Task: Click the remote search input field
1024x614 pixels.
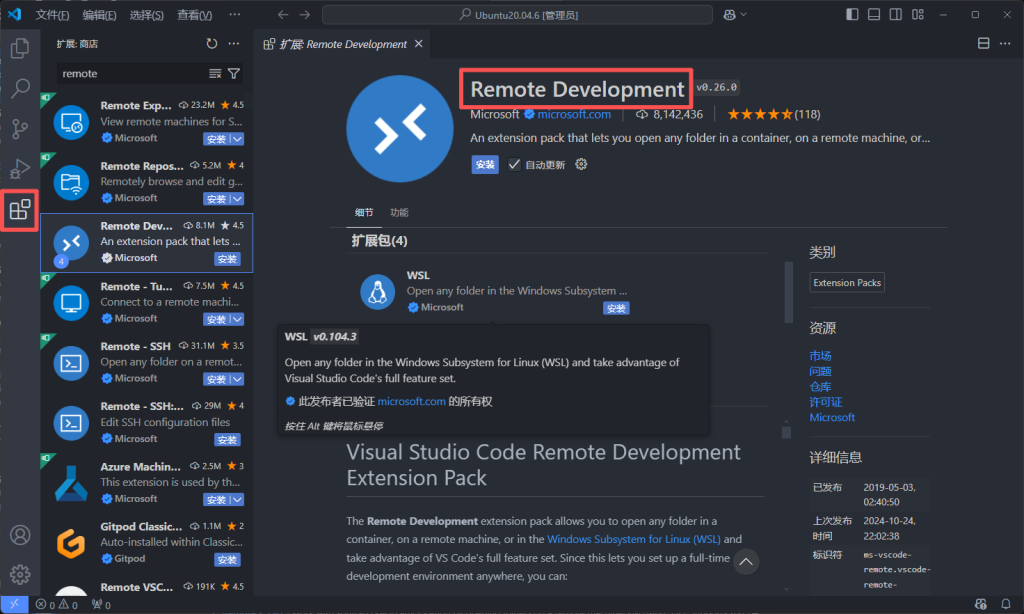Action: pos(130,74)
